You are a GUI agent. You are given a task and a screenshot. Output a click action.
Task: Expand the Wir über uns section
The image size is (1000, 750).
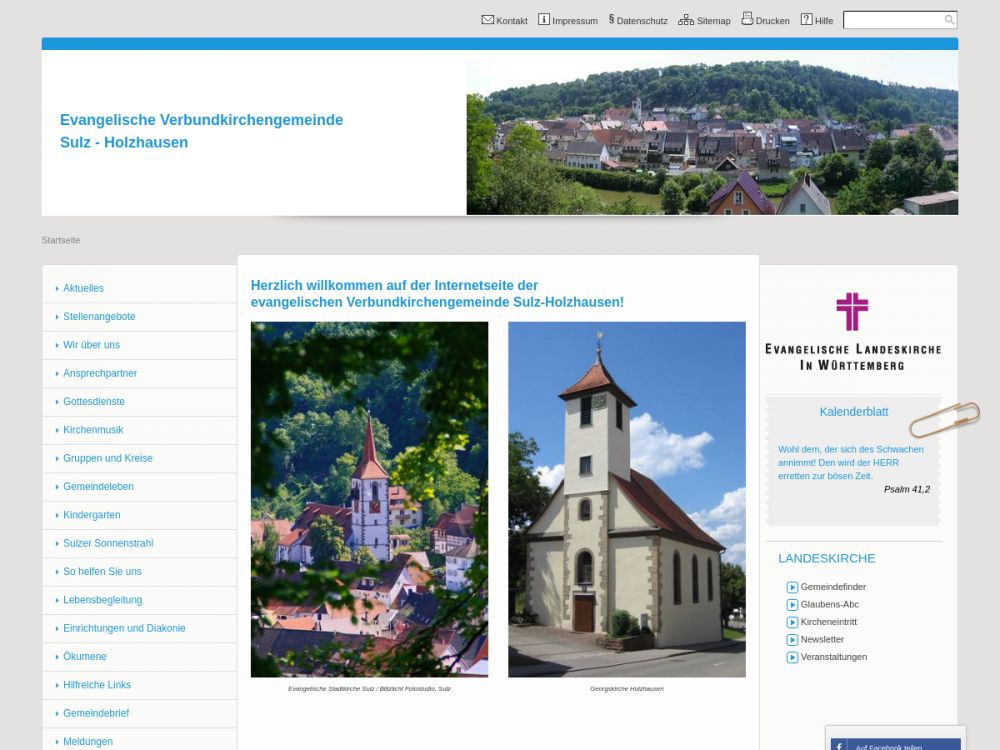(x=91, y=345)
